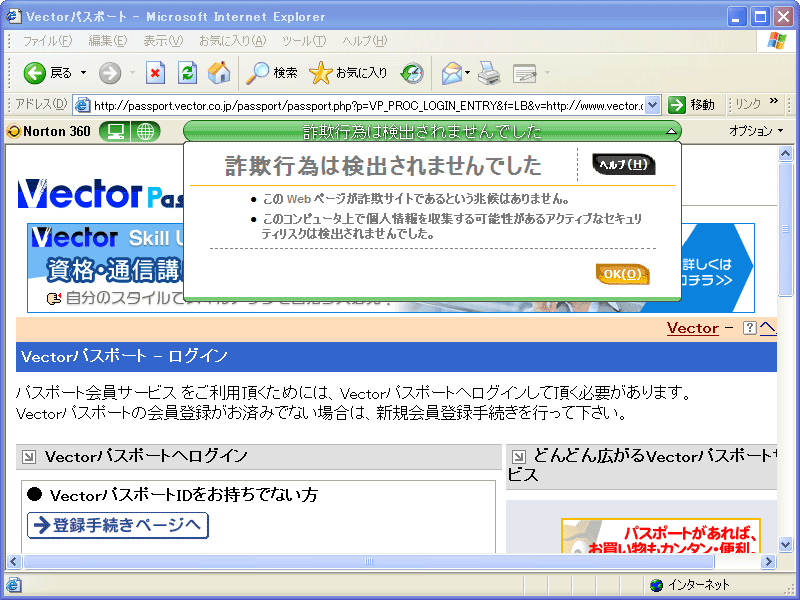Refresh the page with the green arrows icon
Screen dimensions: 800x600
click(x=187, y=73)
